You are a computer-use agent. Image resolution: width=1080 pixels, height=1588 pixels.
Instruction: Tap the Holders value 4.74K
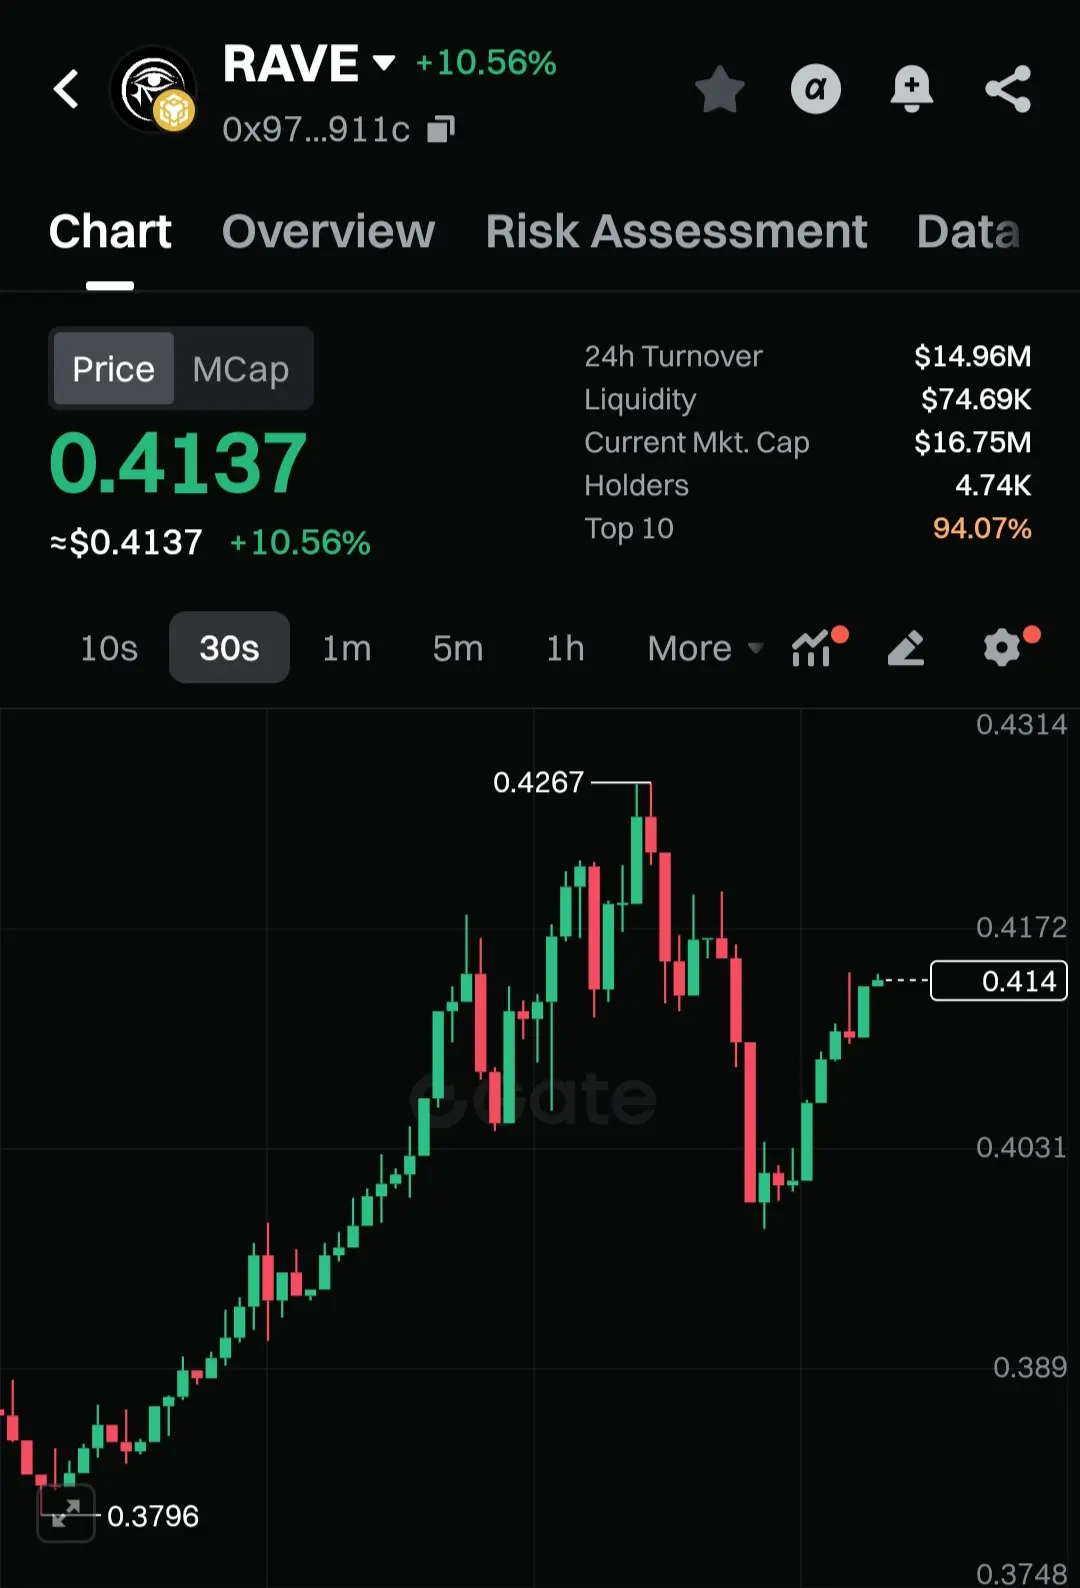pyautogui.click(x=993, y=485)
